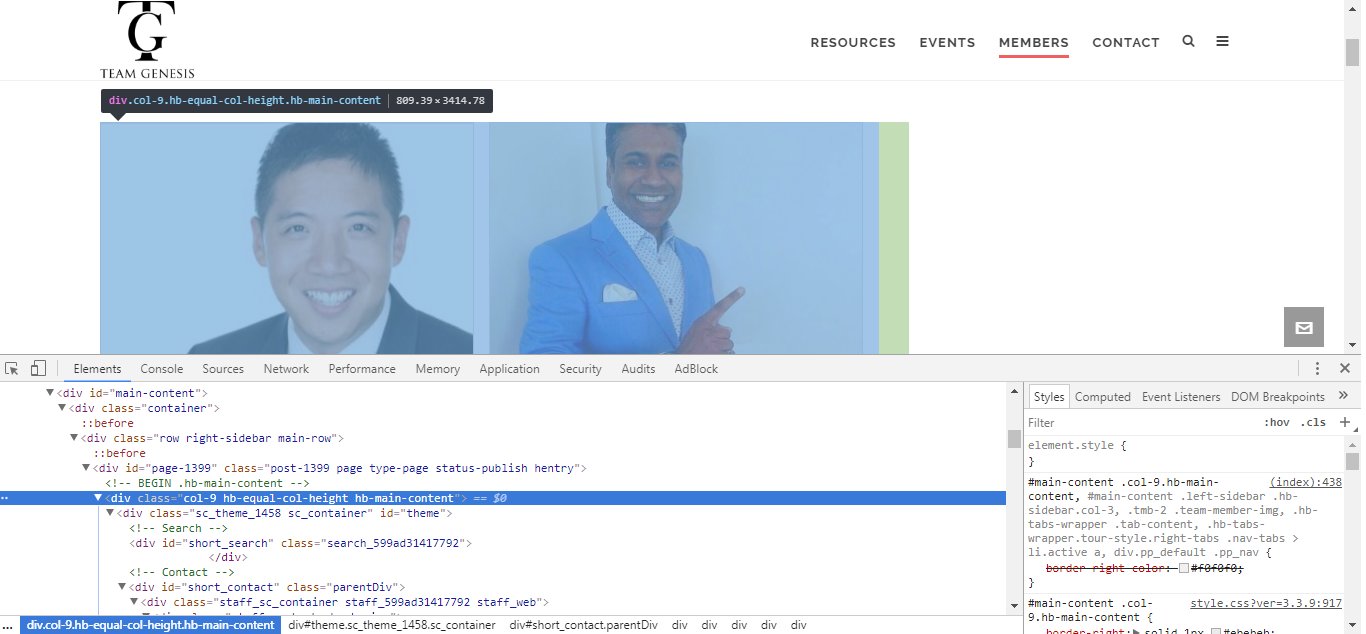Select the Computed sub-tab
Screen dimensions: 1366x634
[1103, 397]
